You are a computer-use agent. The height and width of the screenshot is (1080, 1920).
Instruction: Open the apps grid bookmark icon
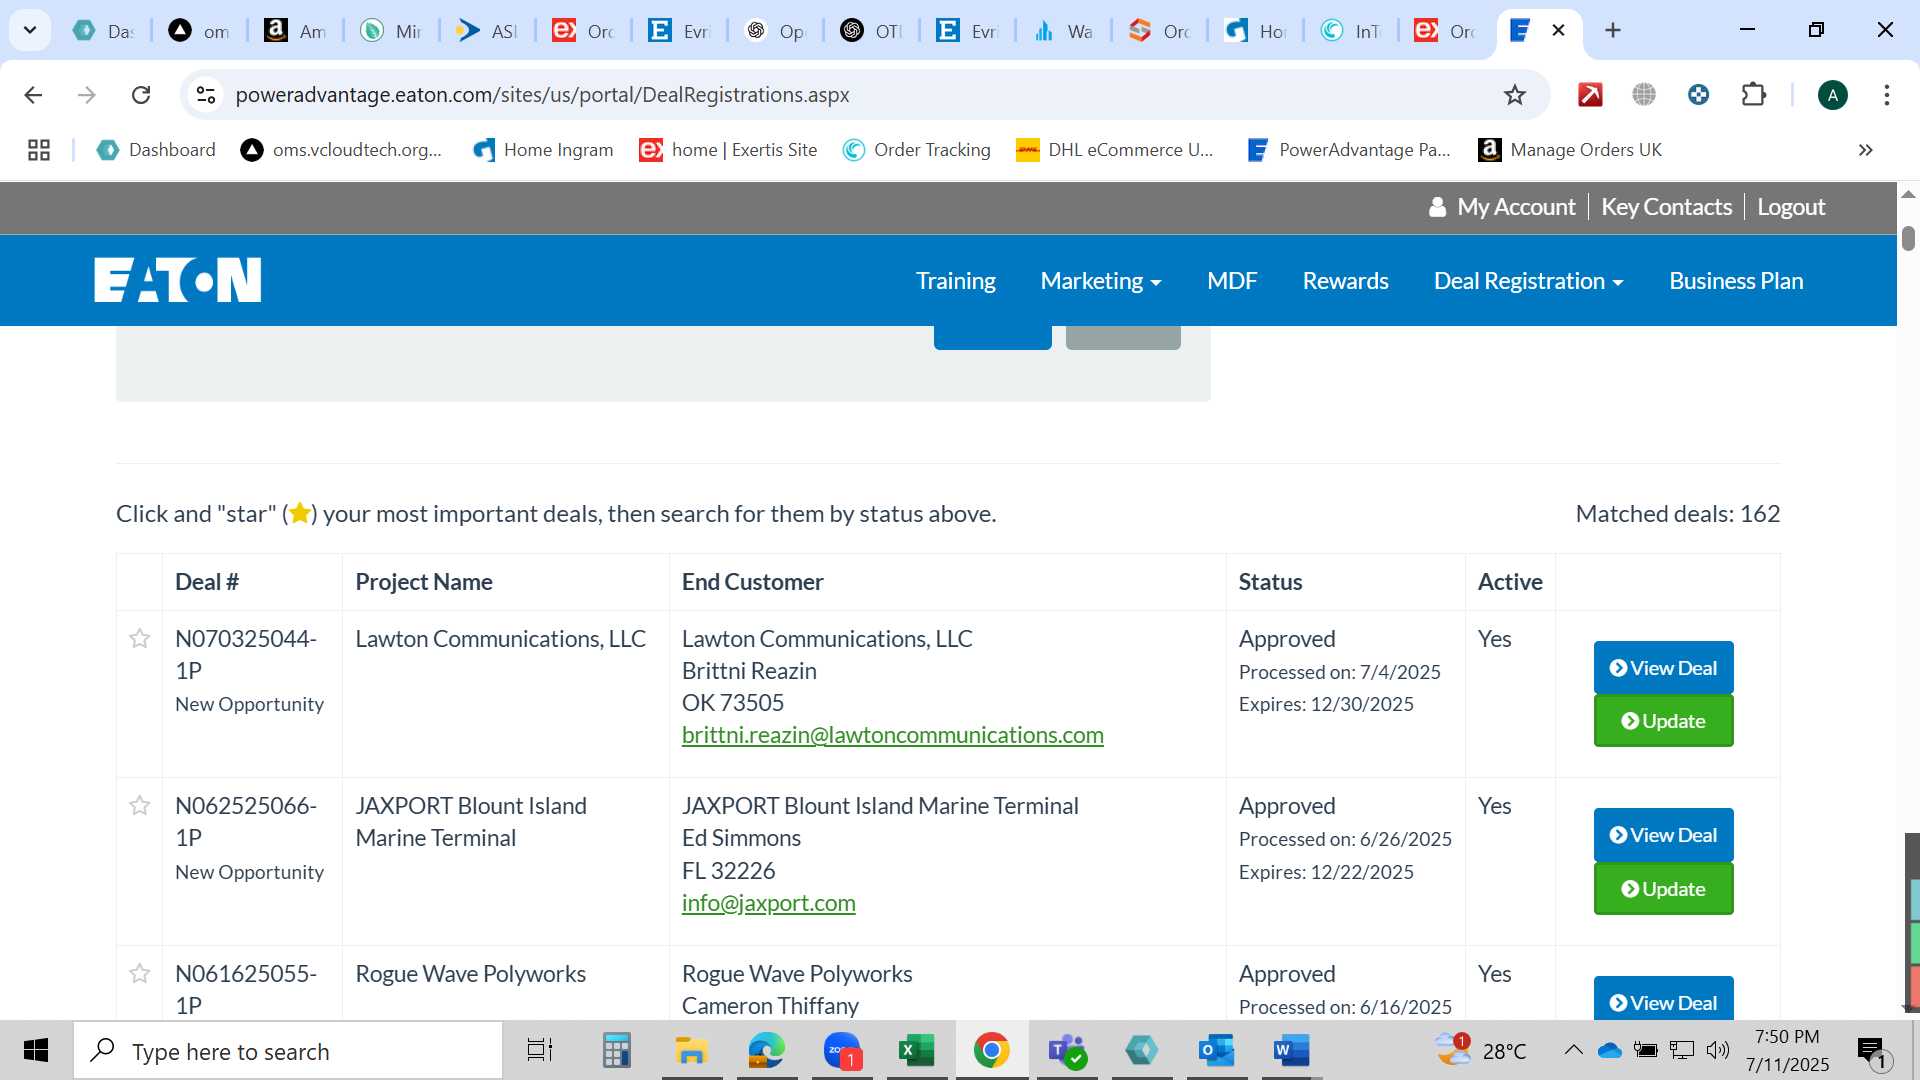[39, 150]
